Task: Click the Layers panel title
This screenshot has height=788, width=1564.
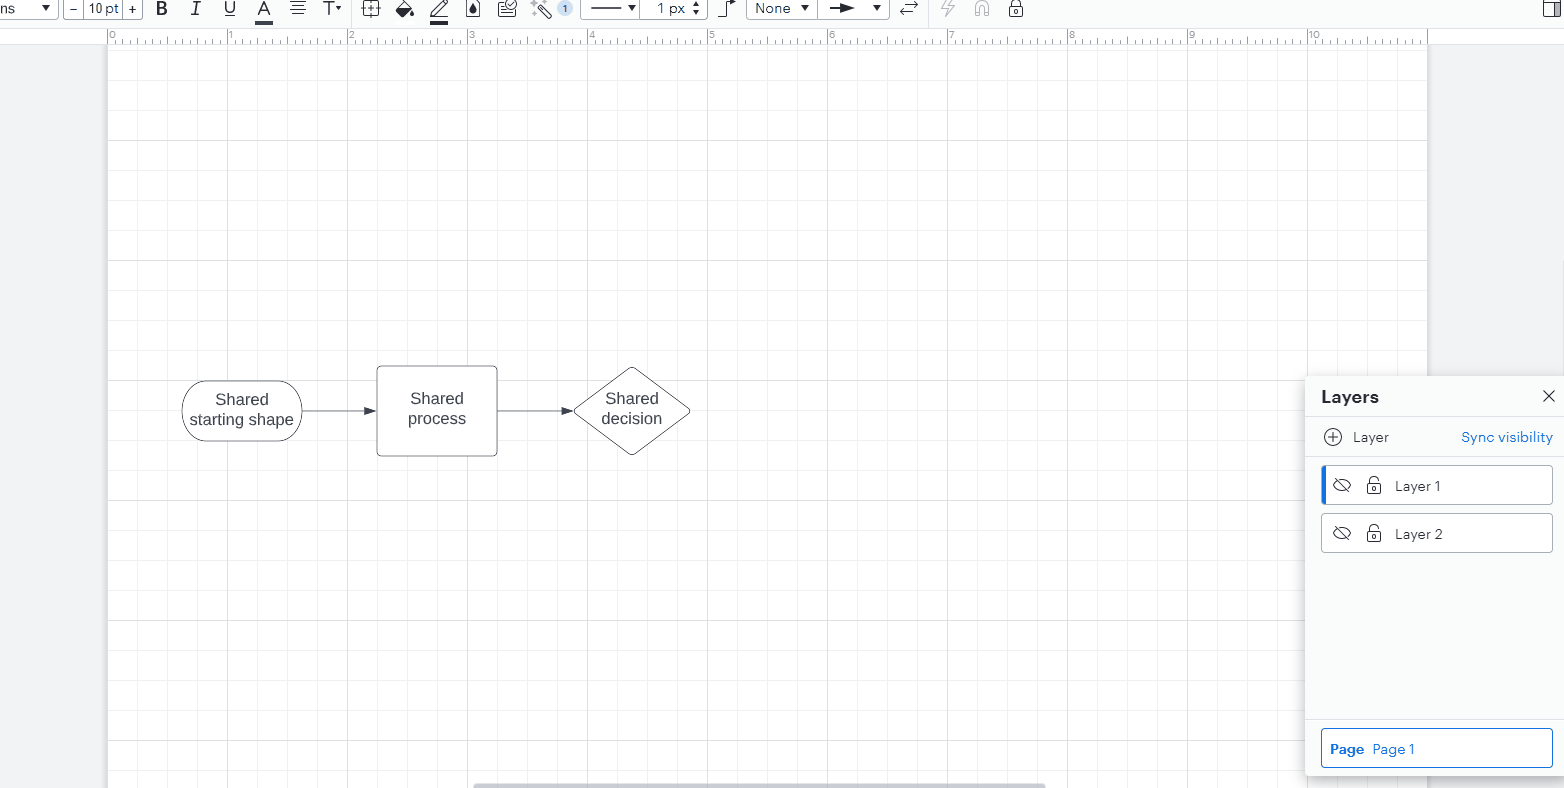Action: [x=1350, y=397]
